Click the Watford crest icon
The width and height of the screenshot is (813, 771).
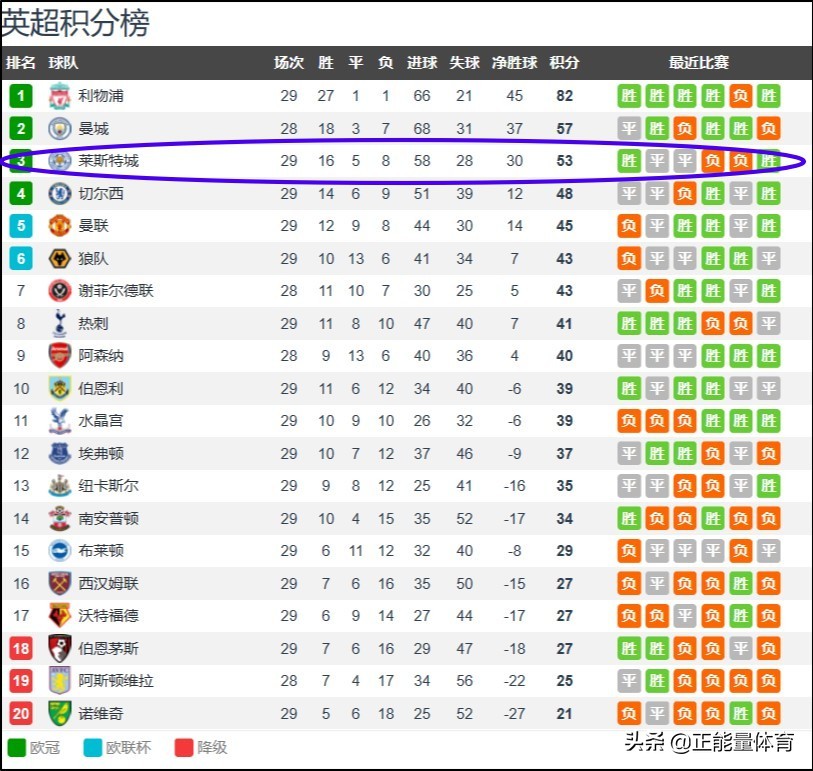click(60, 616)
